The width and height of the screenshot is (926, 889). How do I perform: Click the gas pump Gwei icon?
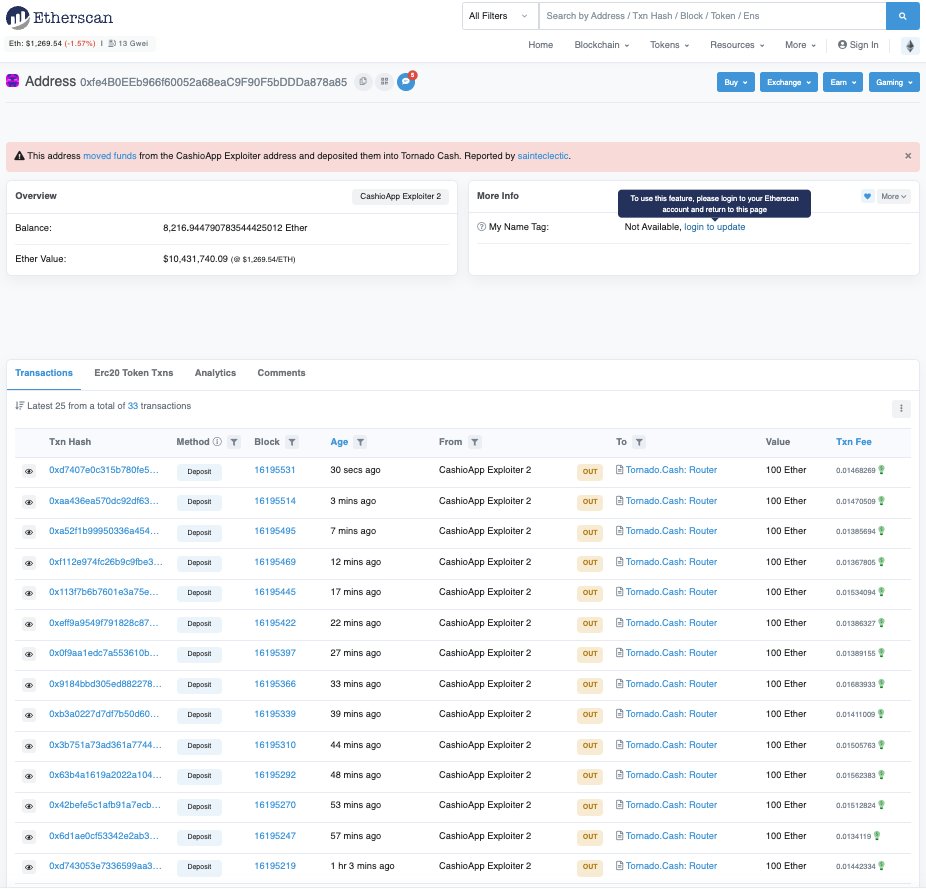point(112,43)
